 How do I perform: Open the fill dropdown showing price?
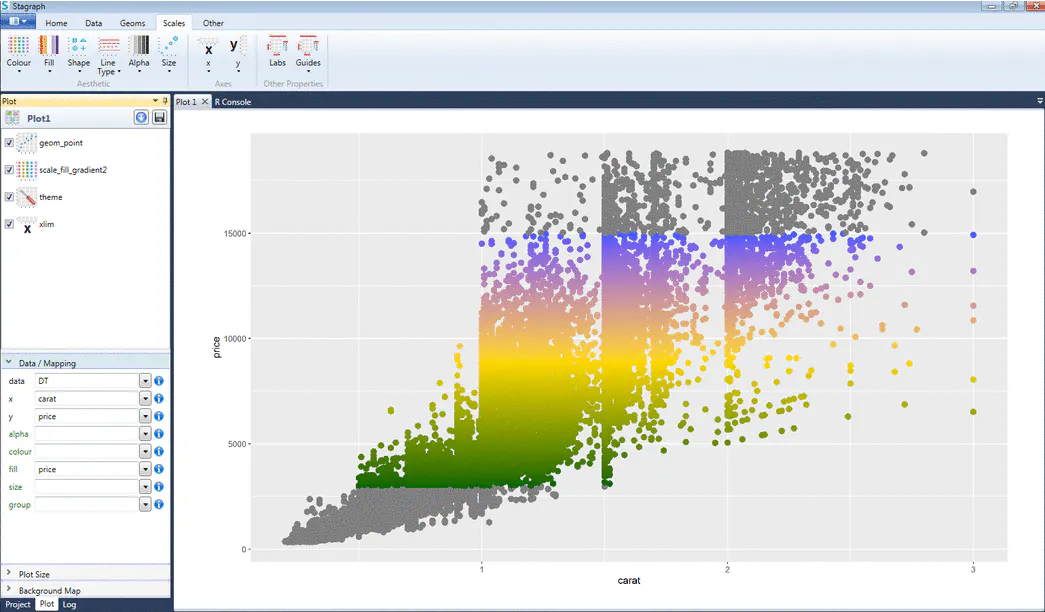pos(145,469)
